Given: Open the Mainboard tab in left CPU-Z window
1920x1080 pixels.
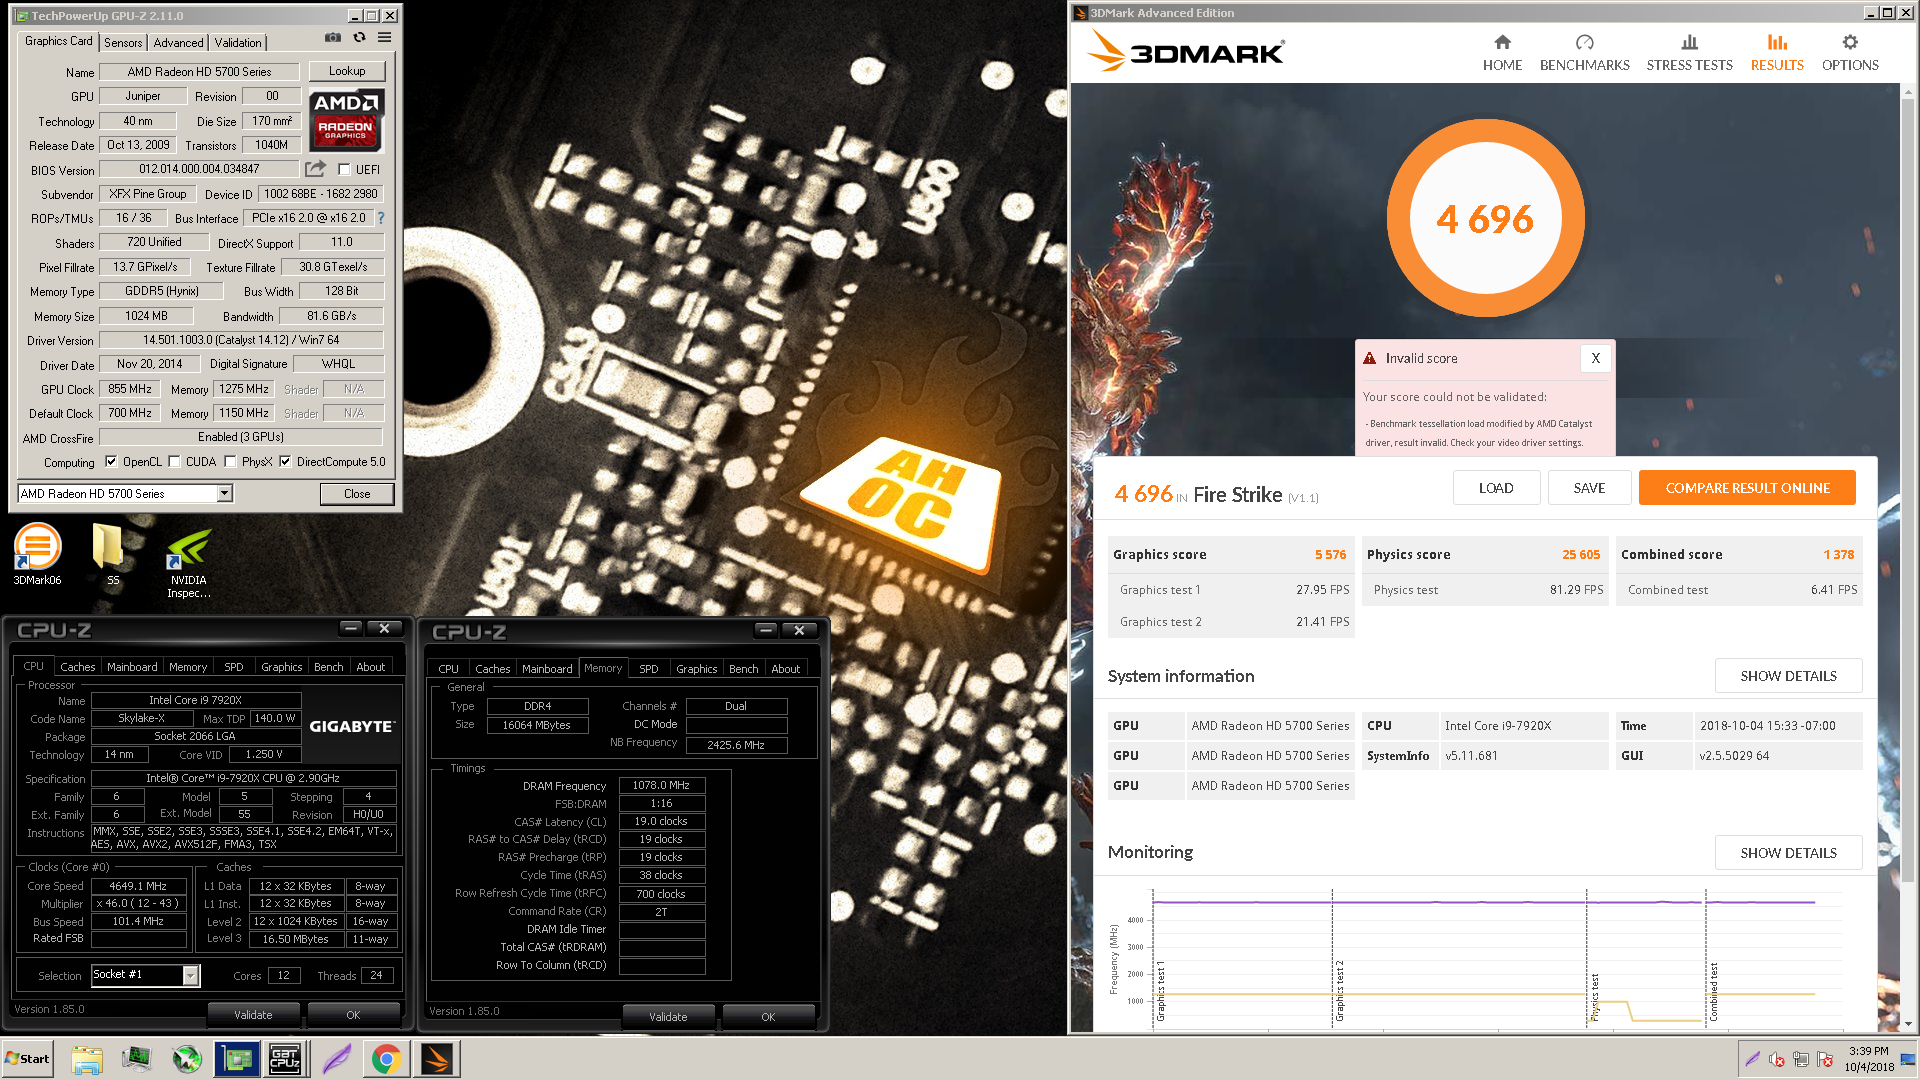Looking at the screenshot, I should (x=132, y=667).
